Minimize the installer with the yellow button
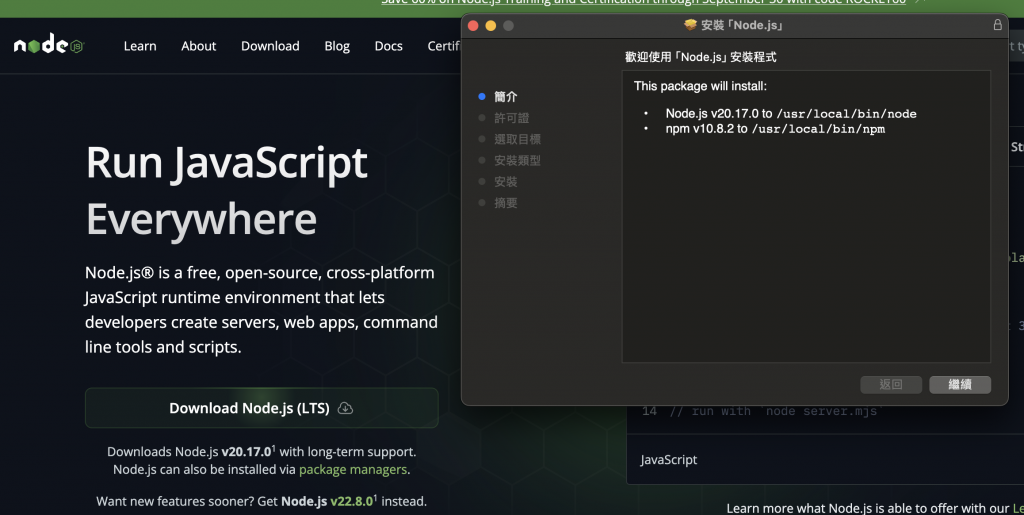1024x515 pixels. click(x=490, y=25)
